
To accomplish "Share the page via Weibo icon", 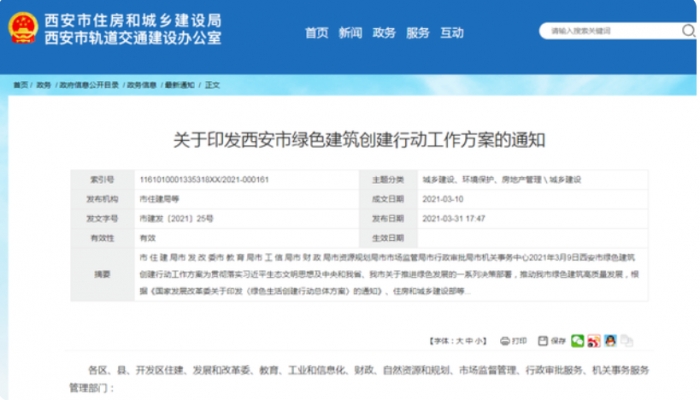I will (x=593, y=340).
